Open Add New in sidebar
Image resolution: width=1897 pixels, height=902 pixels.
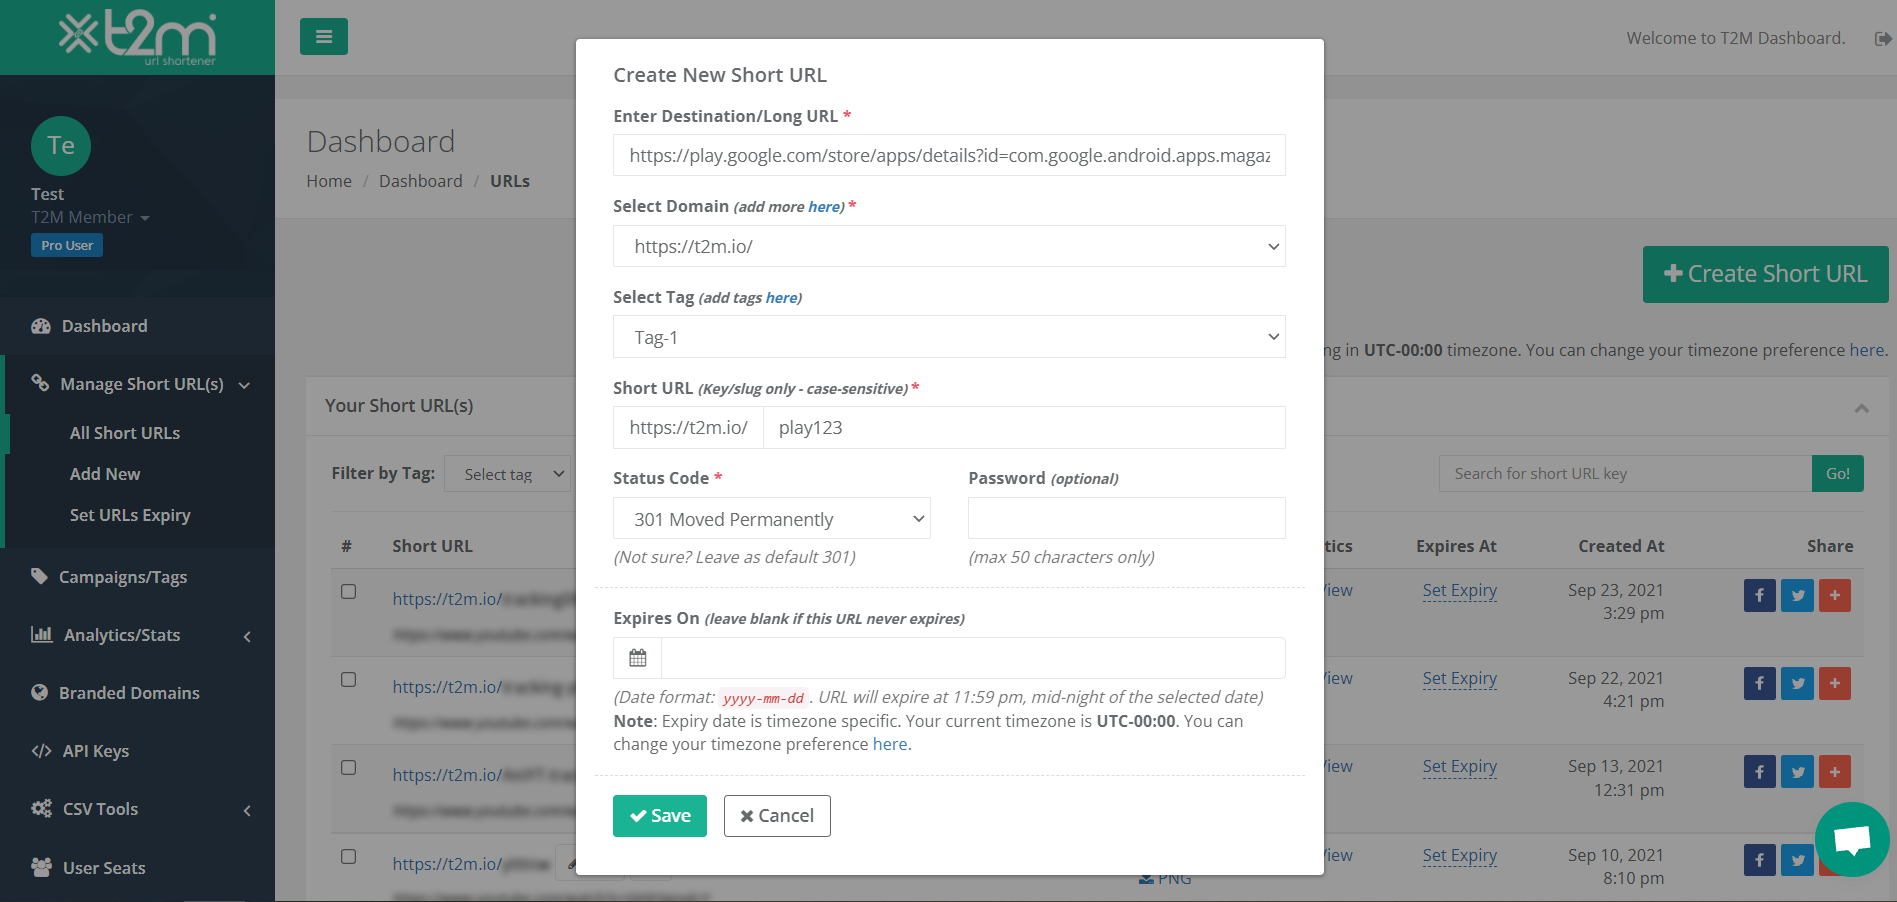pos(105,474)
